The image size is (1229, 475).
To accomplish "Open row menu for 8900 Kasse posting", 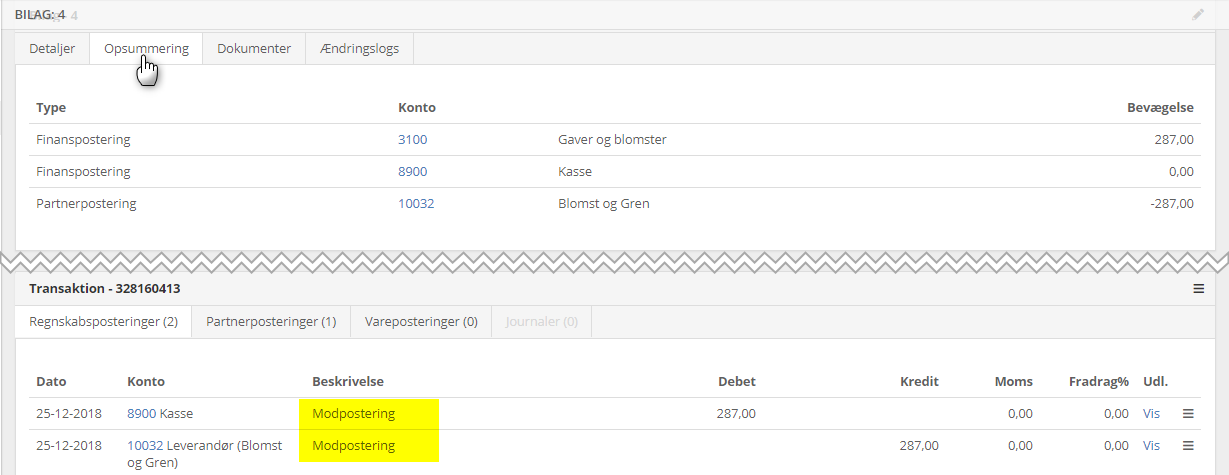I will click(1188, 414).
